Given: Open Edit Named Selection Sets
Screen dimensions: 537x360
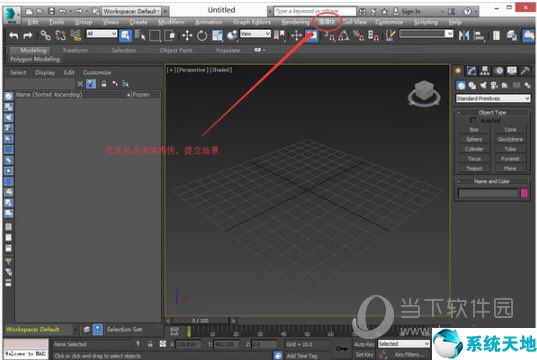Looking at the screenshot, I should tap(390, 35).
